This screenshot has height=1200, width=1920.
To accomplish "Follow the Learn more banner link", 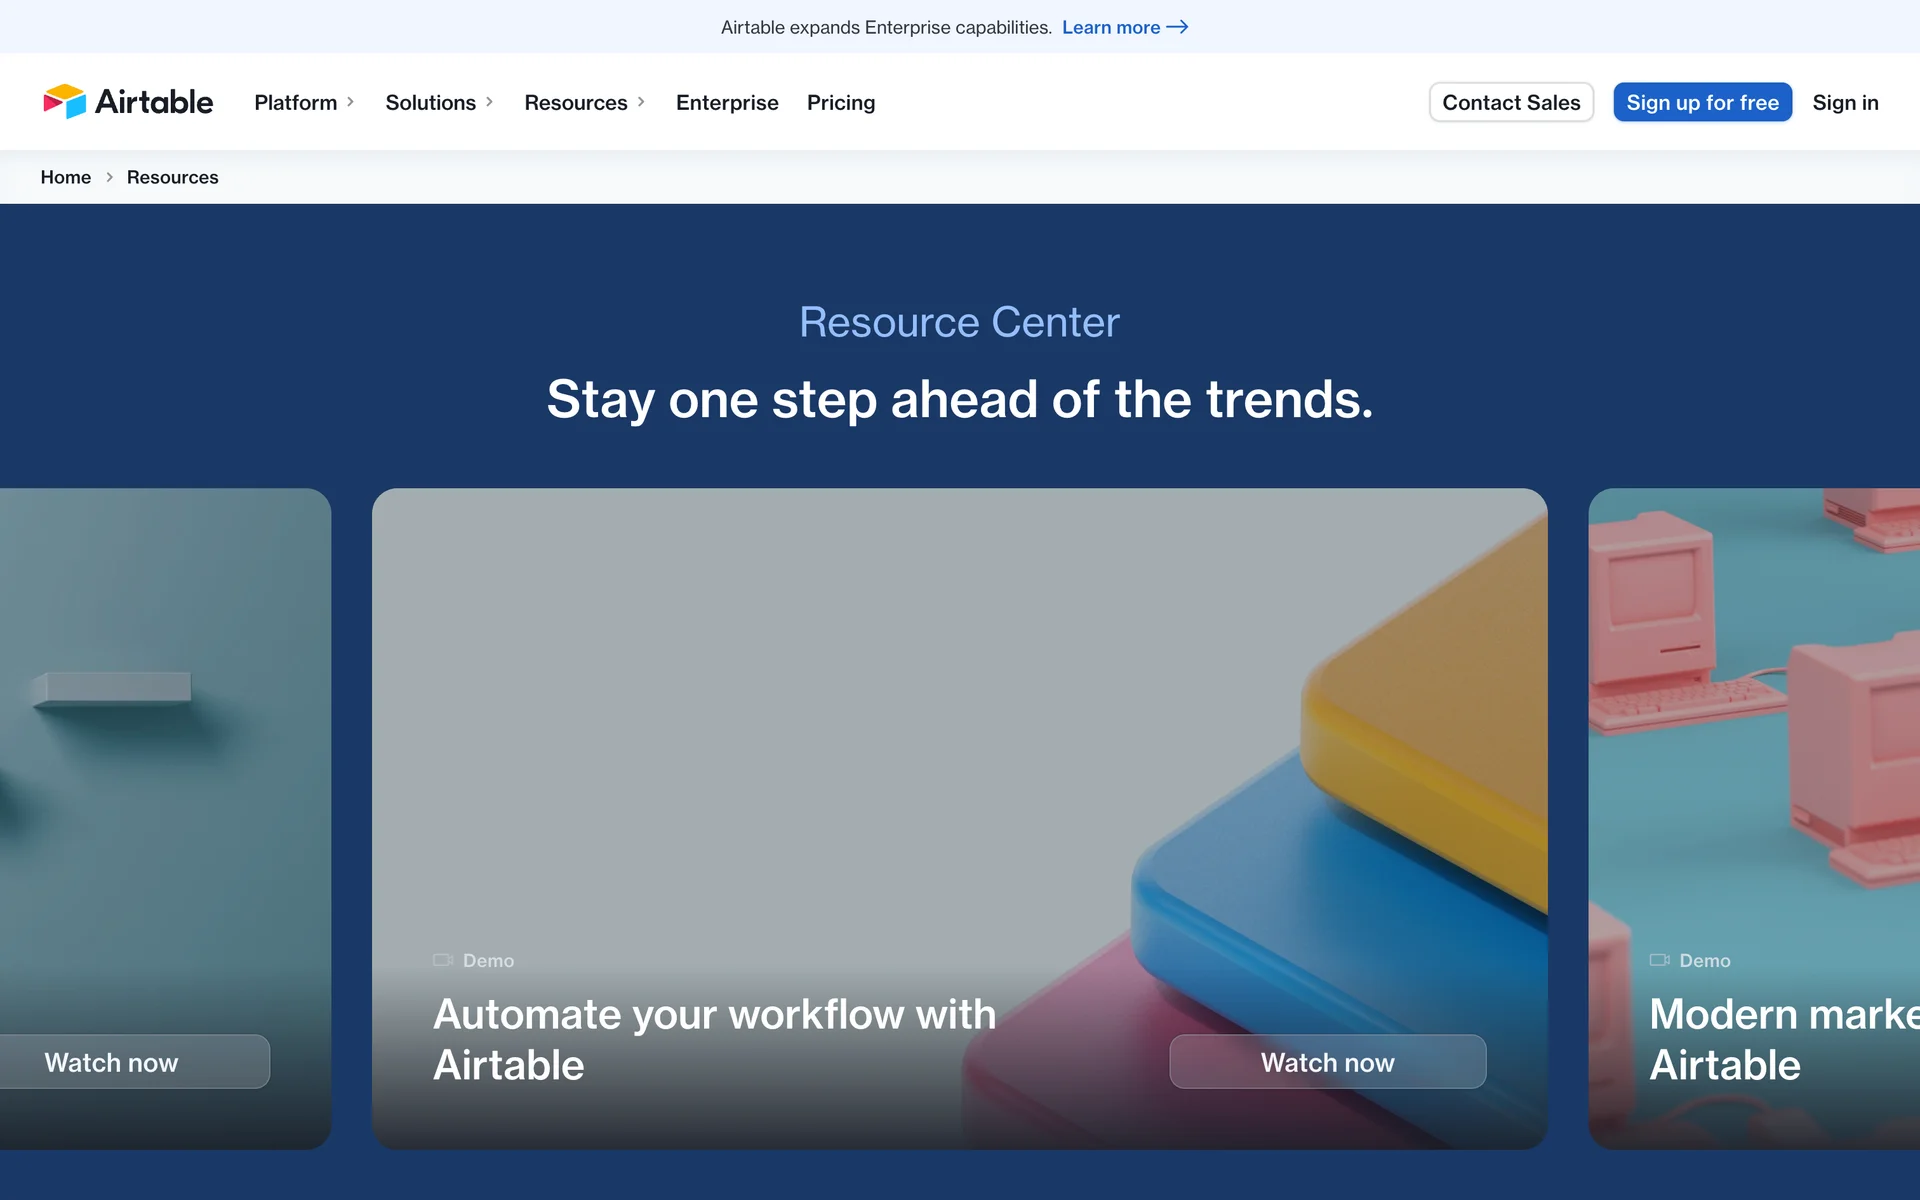I will pos(1110,27).
